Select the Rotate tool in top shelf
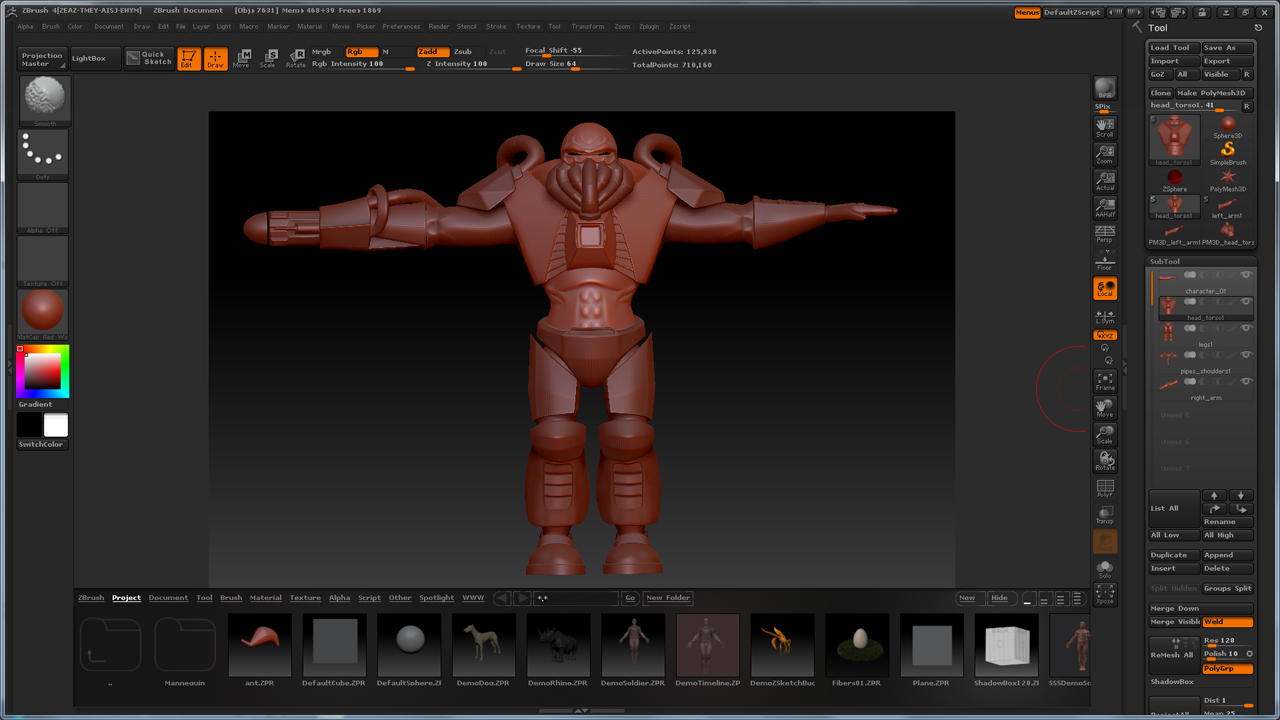This screenshot has width=1280, height=720. 296,59
